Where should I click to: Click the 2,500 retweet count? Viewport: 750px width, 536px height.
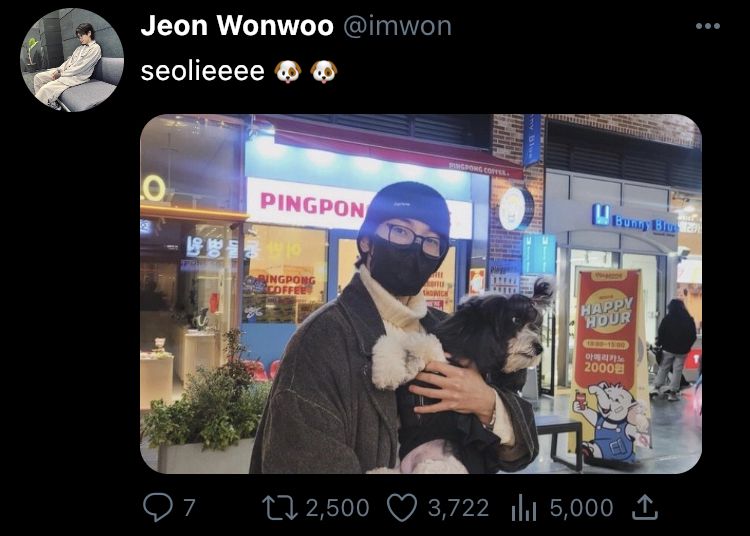click(338, 508)
